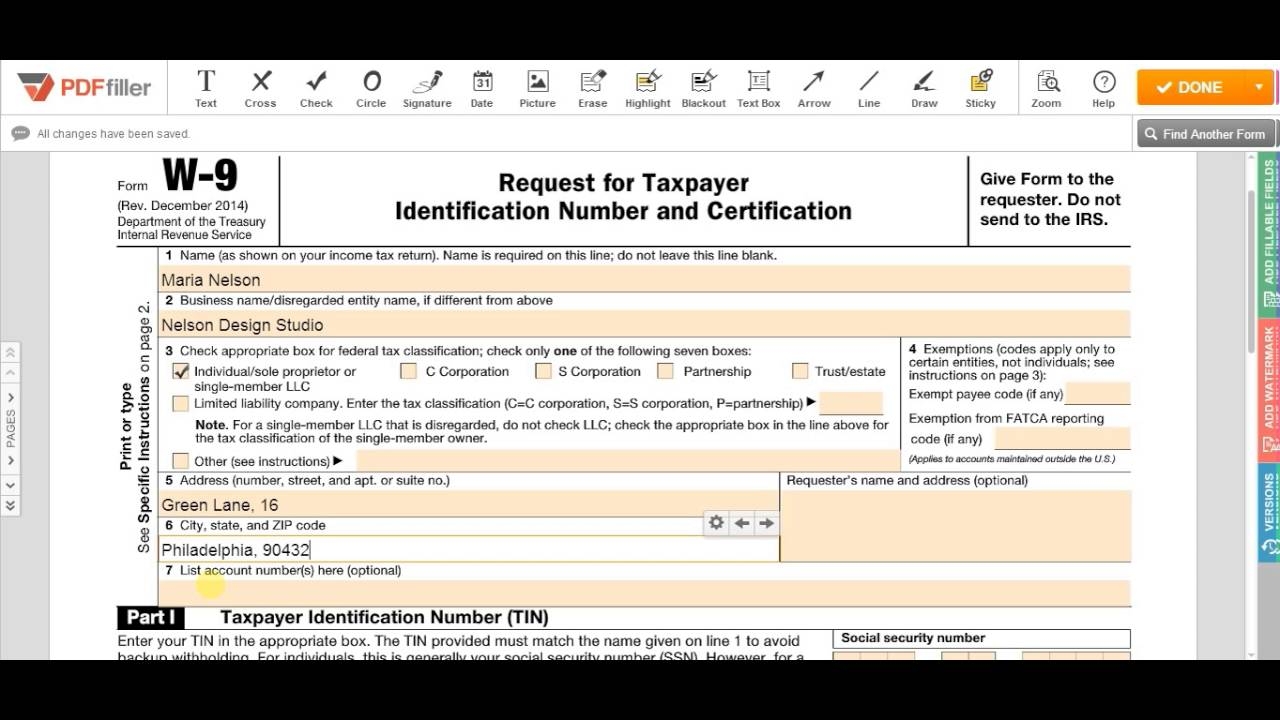Check the C Corporation box

click(x=408, y=372)
